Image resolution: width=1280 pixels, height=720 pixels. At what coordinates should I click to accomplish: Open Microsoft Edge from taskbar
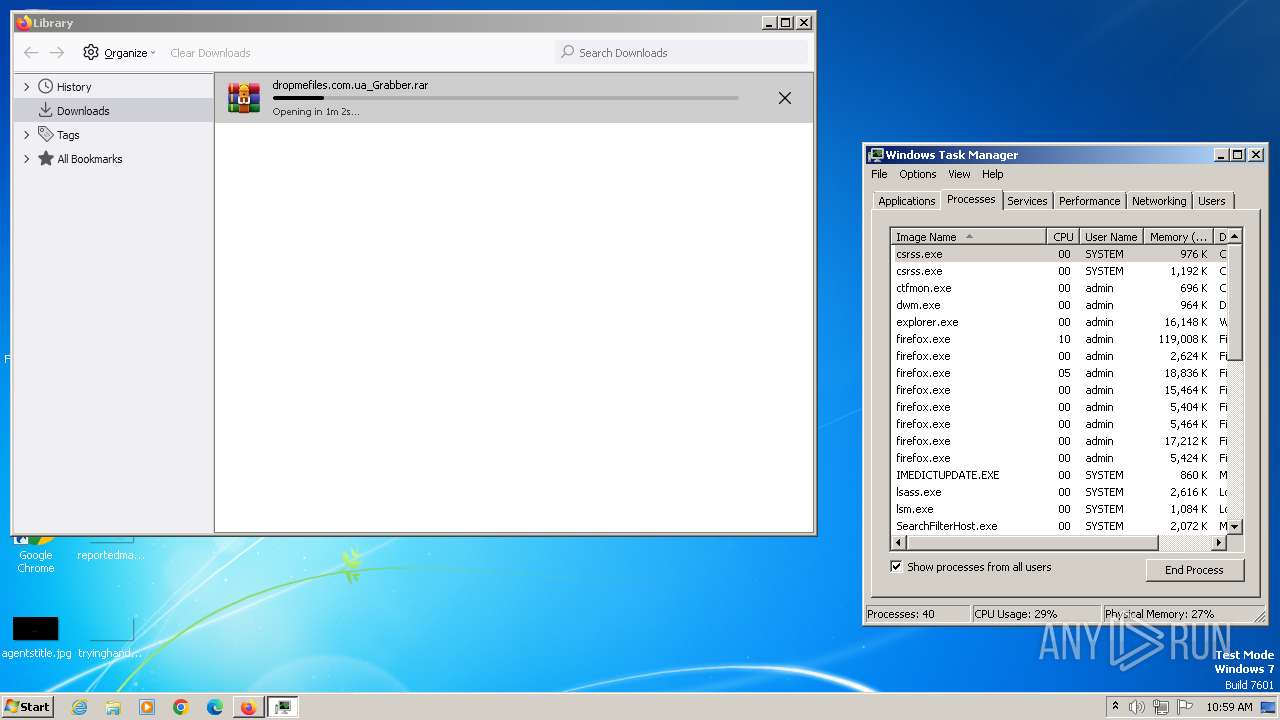[215, 707]
